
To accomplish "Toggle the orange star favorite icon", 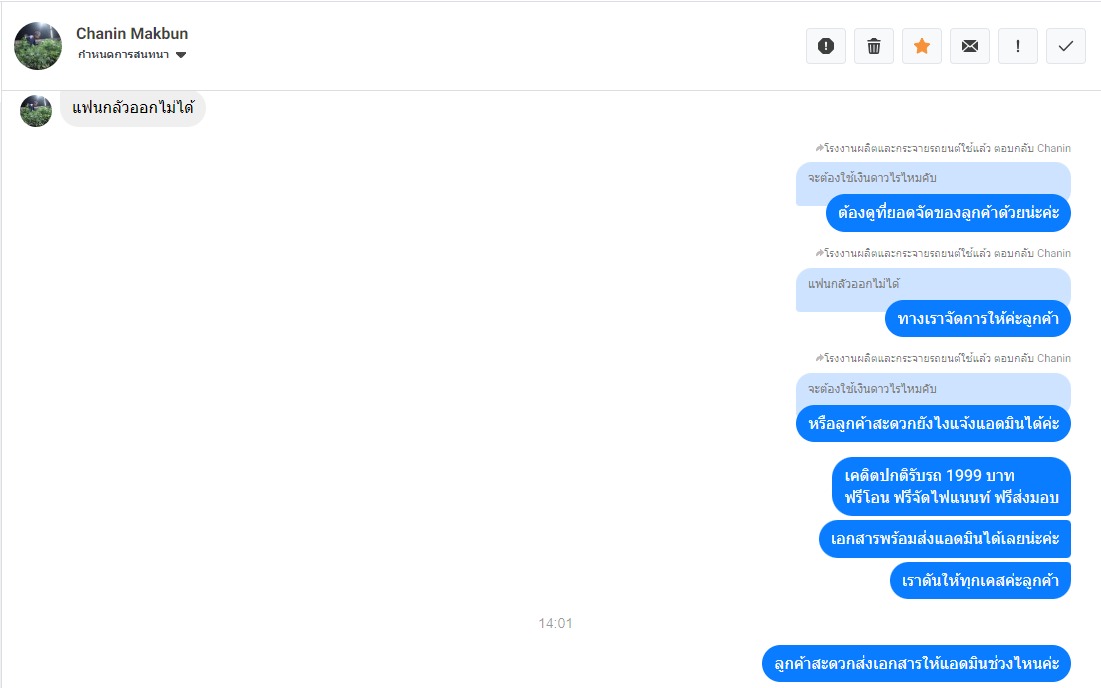I will [x=921, y=46].
